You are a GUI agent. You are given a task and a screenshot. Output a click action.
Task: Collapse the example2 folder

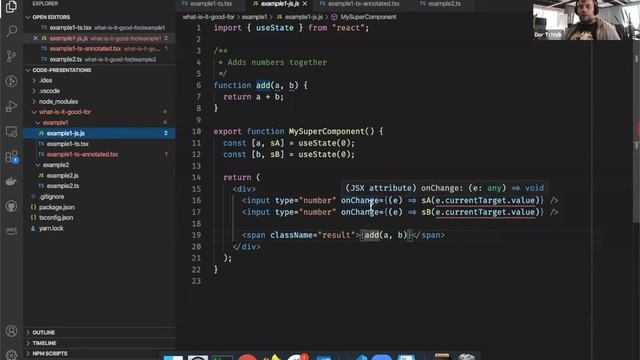(56, 165)
